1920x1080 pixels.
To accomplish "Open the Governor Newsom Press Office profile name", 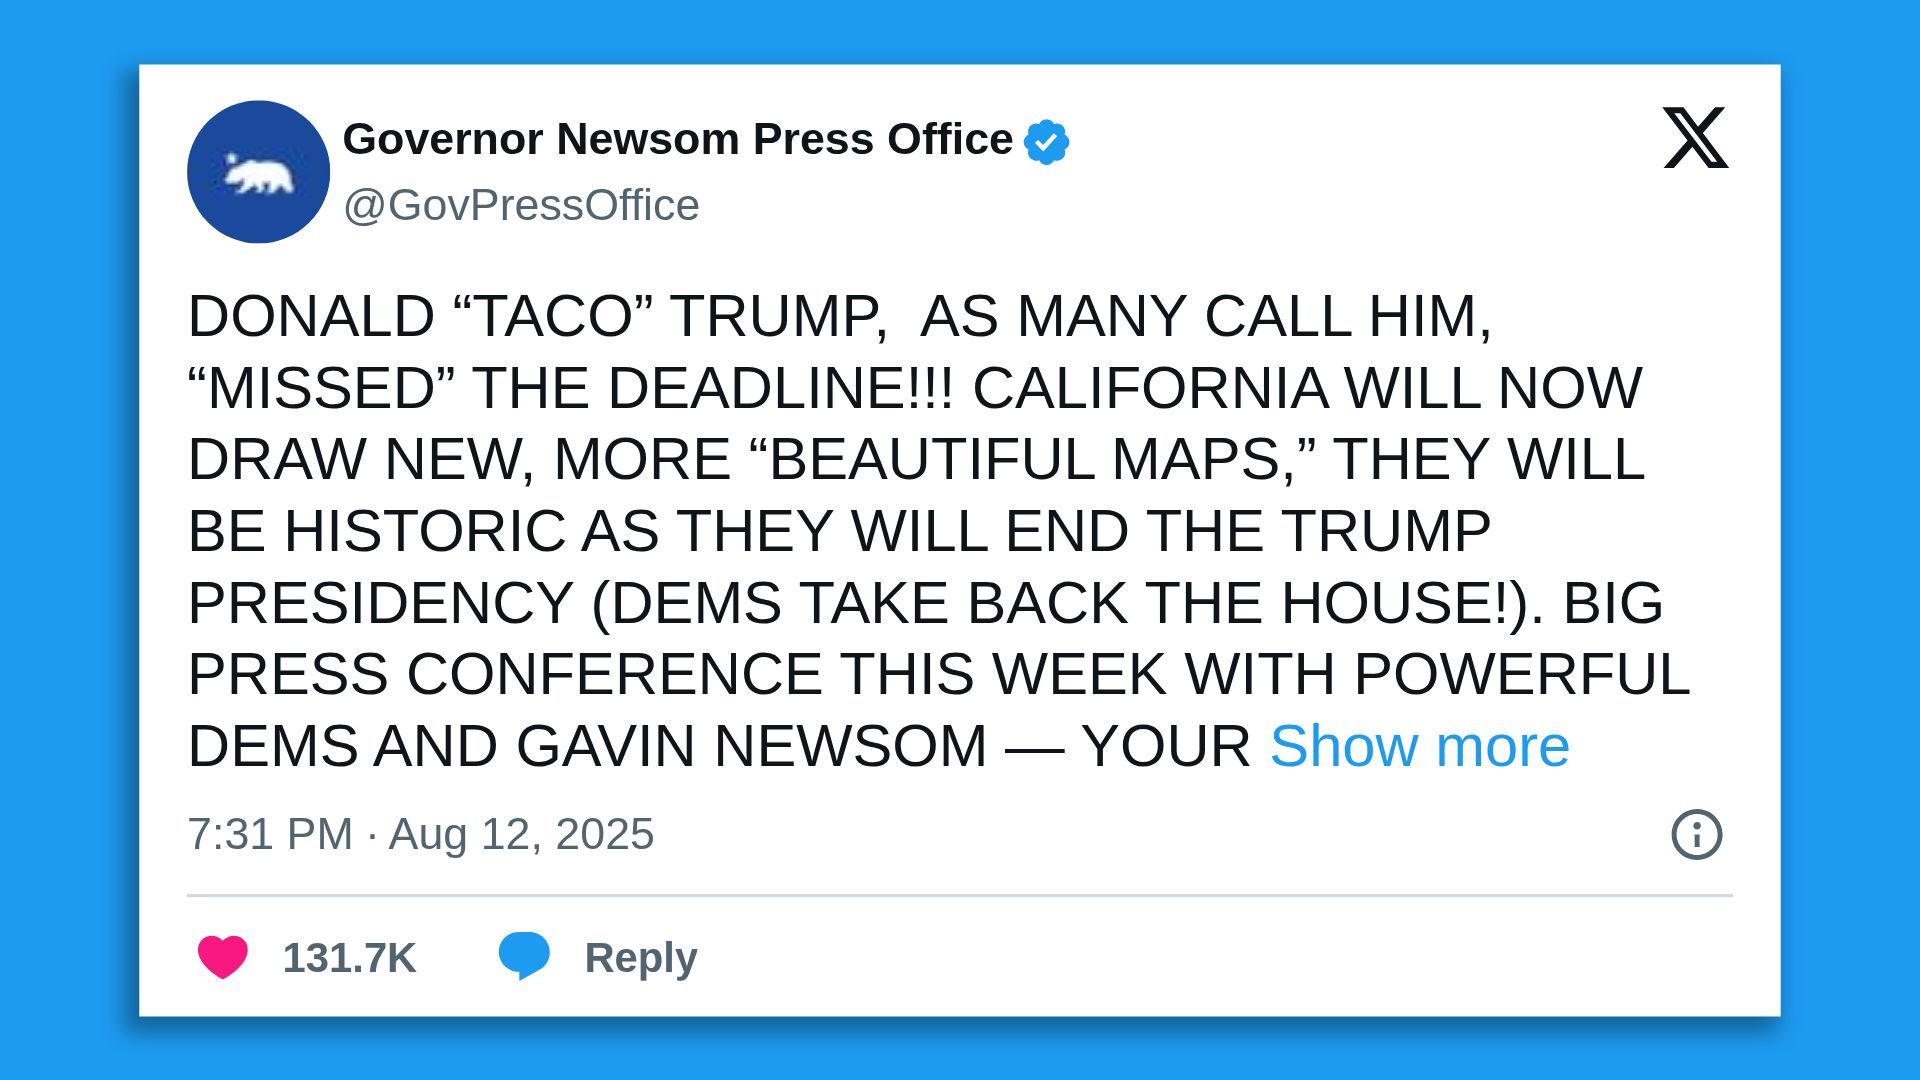I will pos(677,139).
